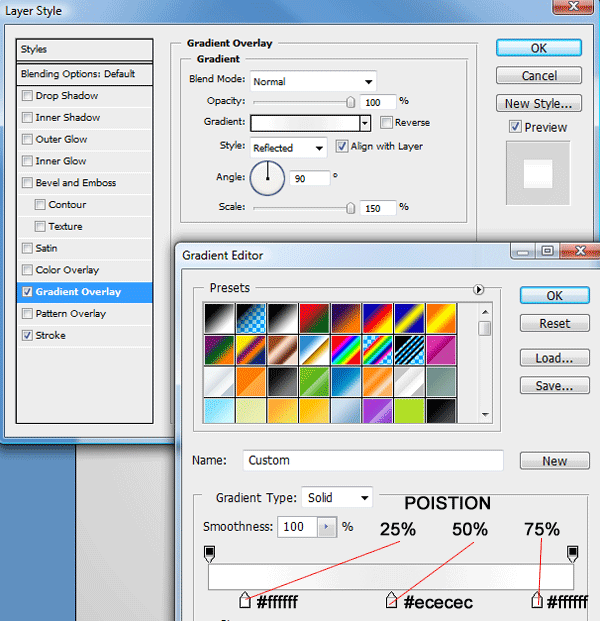Enable the Inner Glow style checkbox
Image resolution: width=600 pixels, height=621 pixels.
(27, 161)
